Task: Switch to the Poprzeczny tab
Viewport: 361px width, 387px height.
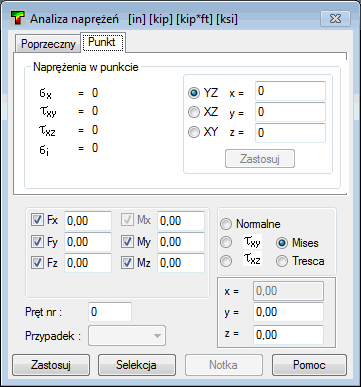Action: click(48, 44)
